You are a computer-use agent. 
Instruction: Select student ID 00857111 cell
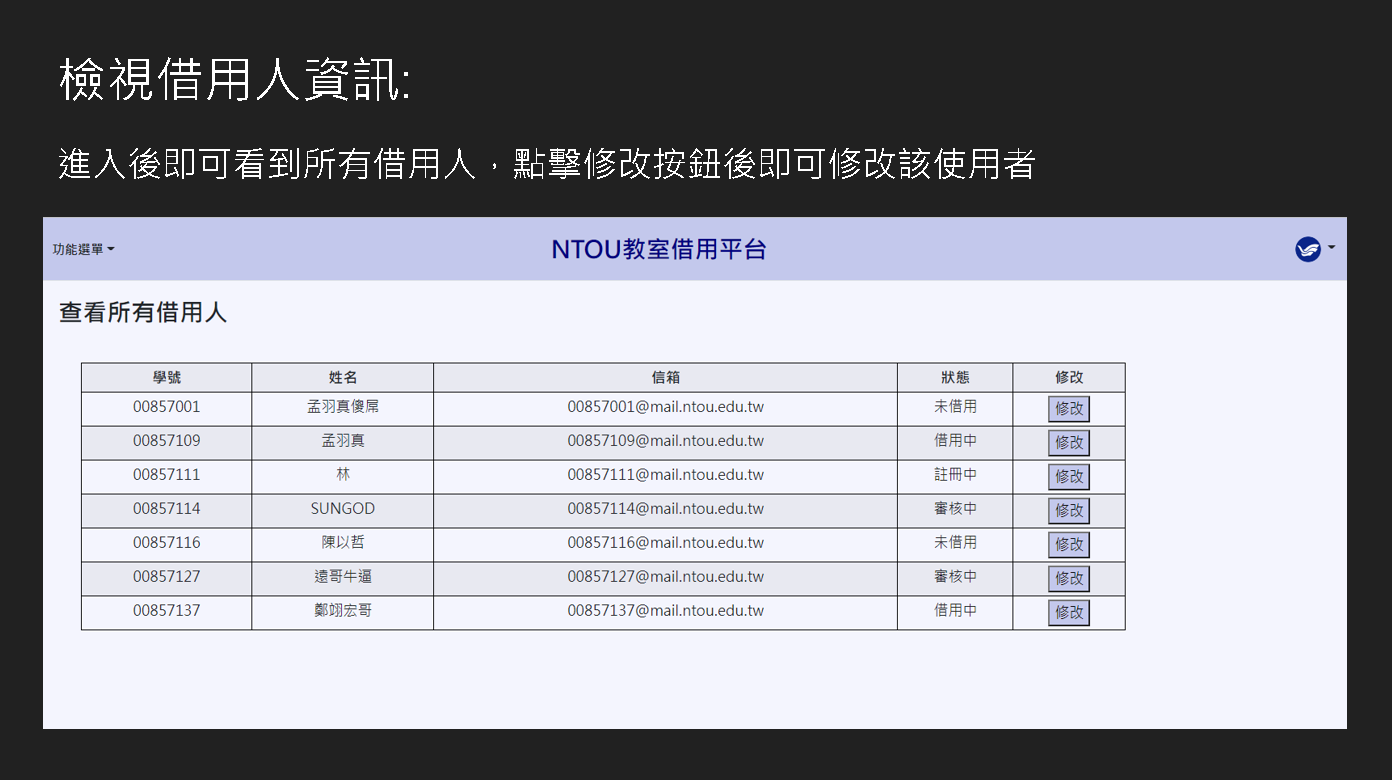point(167,475)
